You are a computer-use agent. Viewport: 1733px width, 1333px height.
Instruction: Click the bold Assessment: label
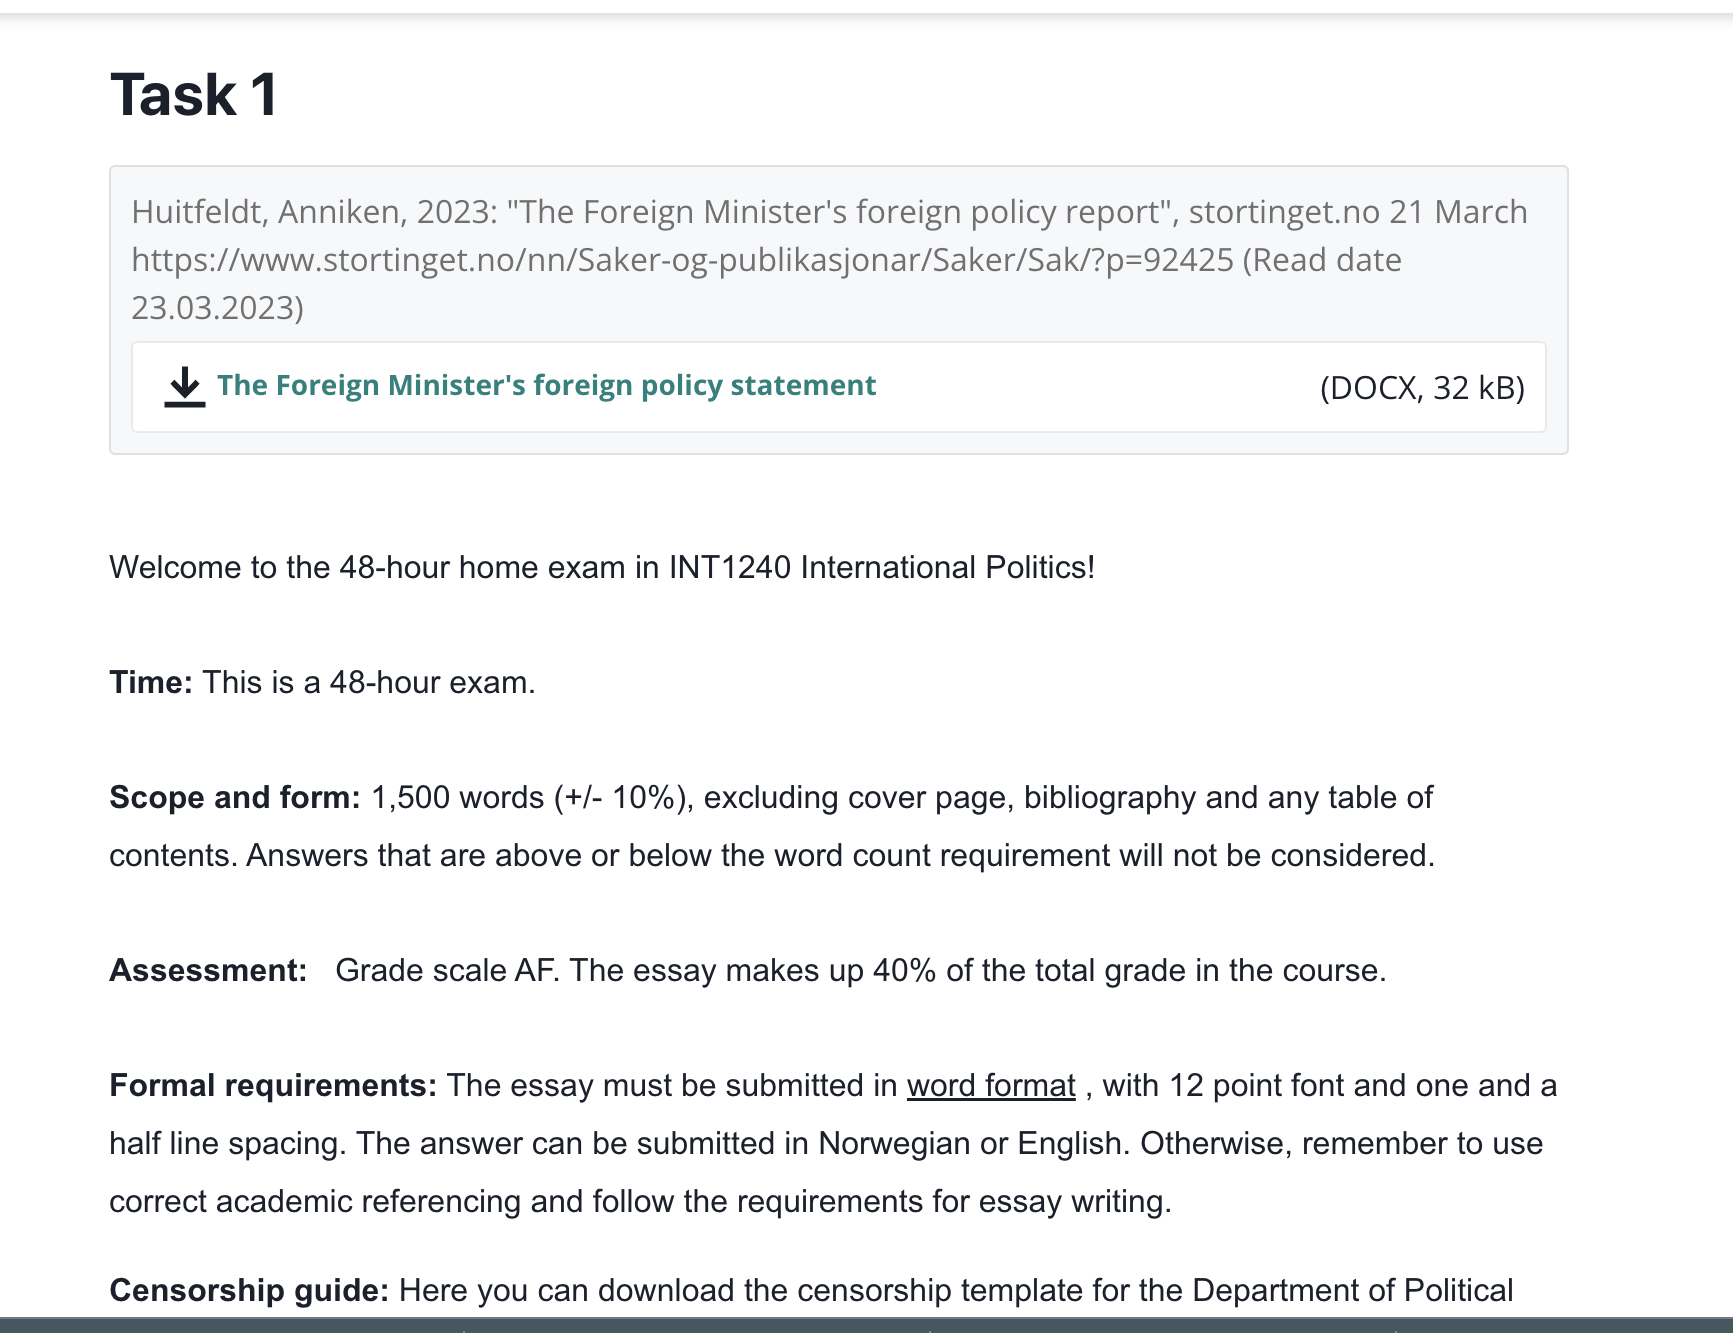pos(208,970)
